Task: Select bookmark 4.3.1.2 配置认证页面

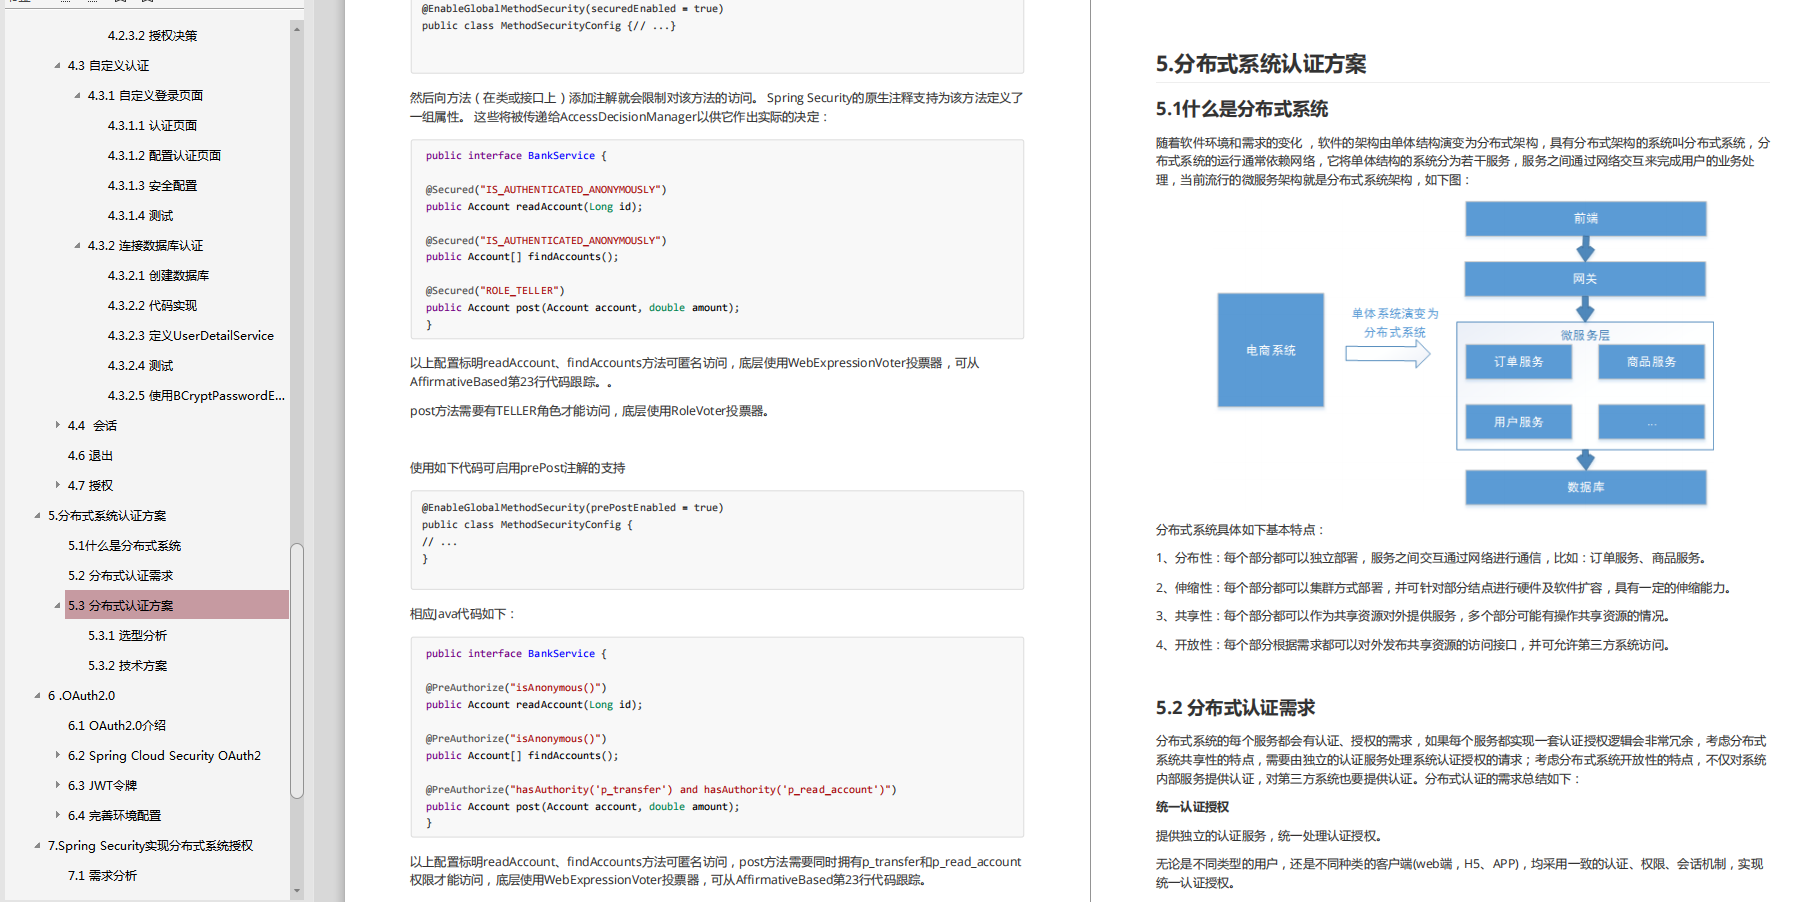Action: [x=164, y=156]
